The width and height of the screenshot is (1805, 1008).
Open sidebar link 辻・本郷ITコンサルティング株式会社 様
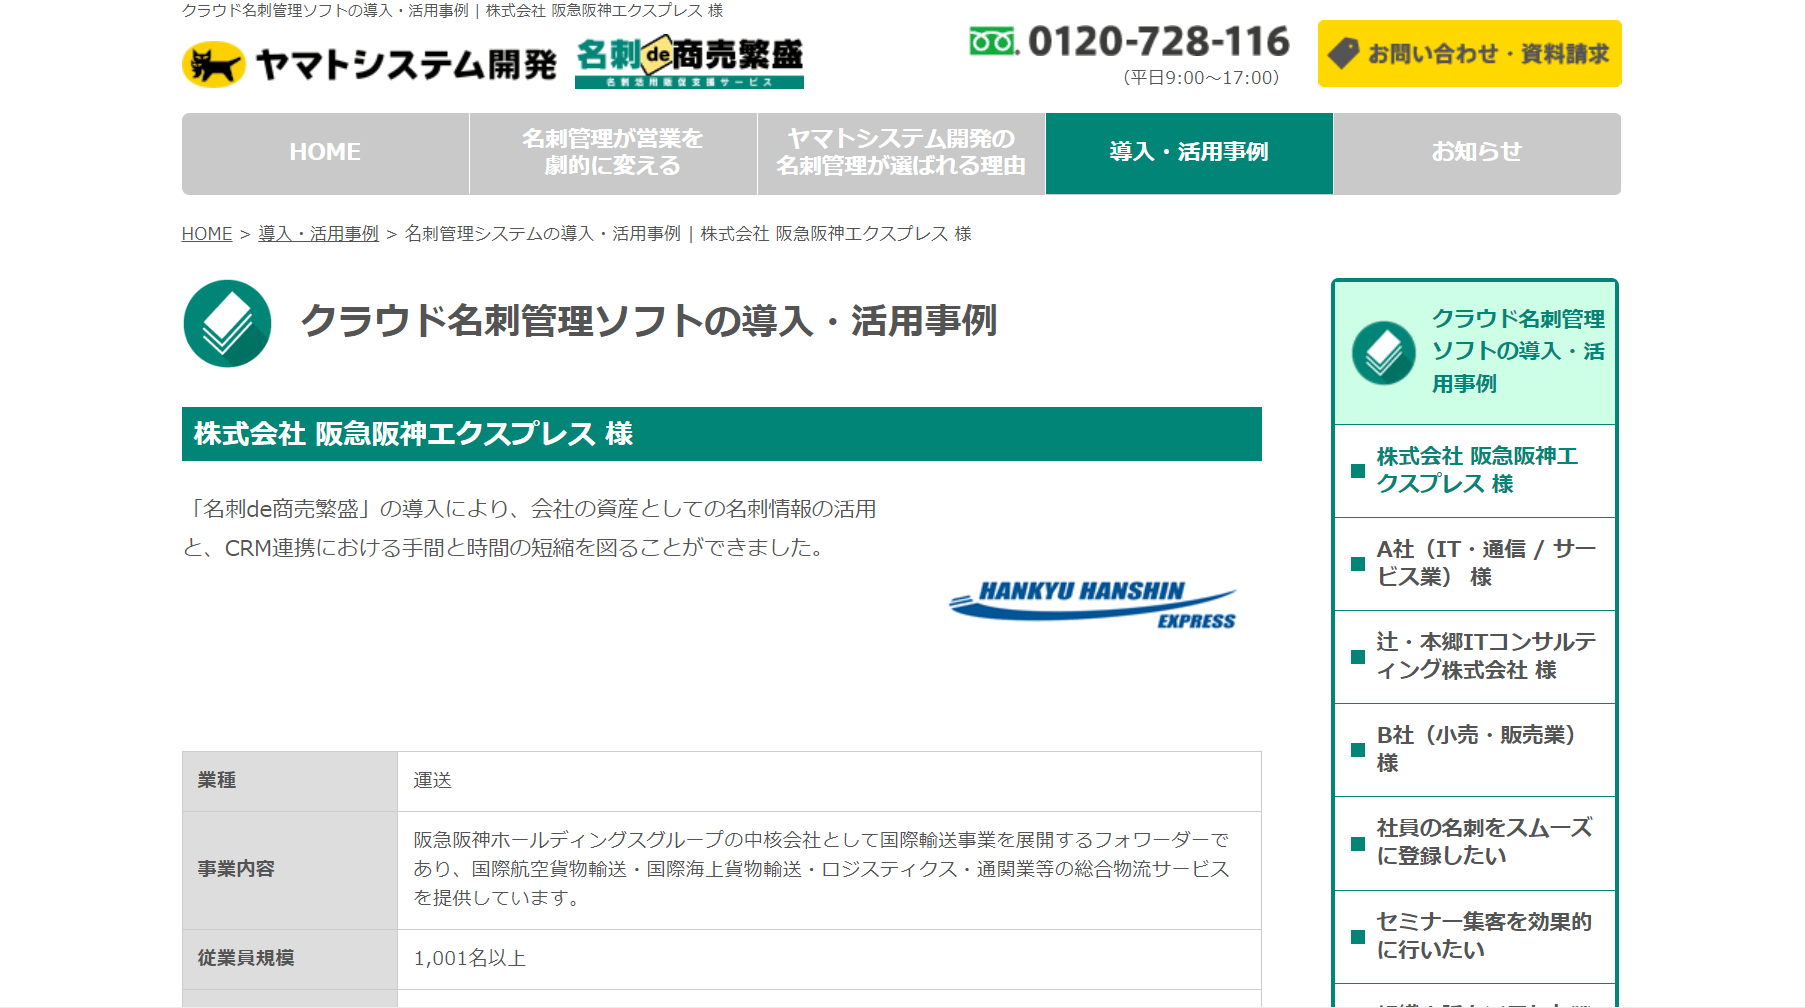click(1475, 657)
